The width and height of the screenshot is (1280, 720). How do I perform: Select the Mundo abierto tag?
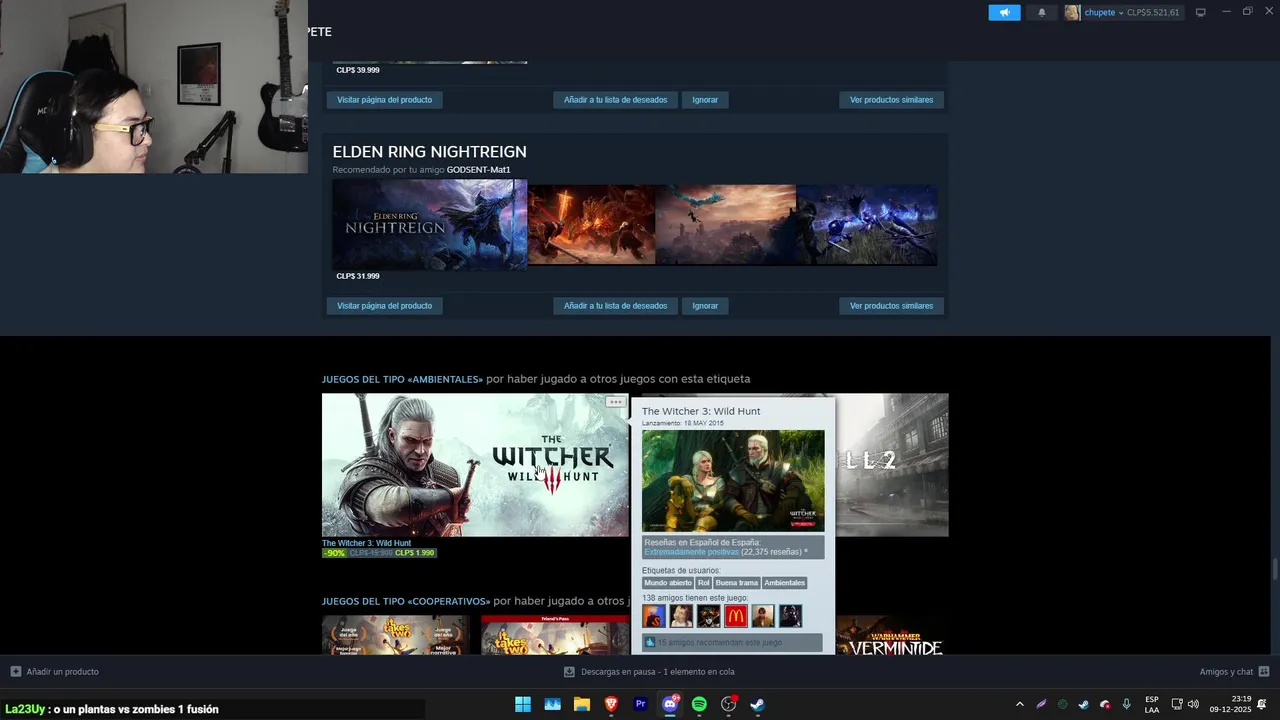click(667, 583)
